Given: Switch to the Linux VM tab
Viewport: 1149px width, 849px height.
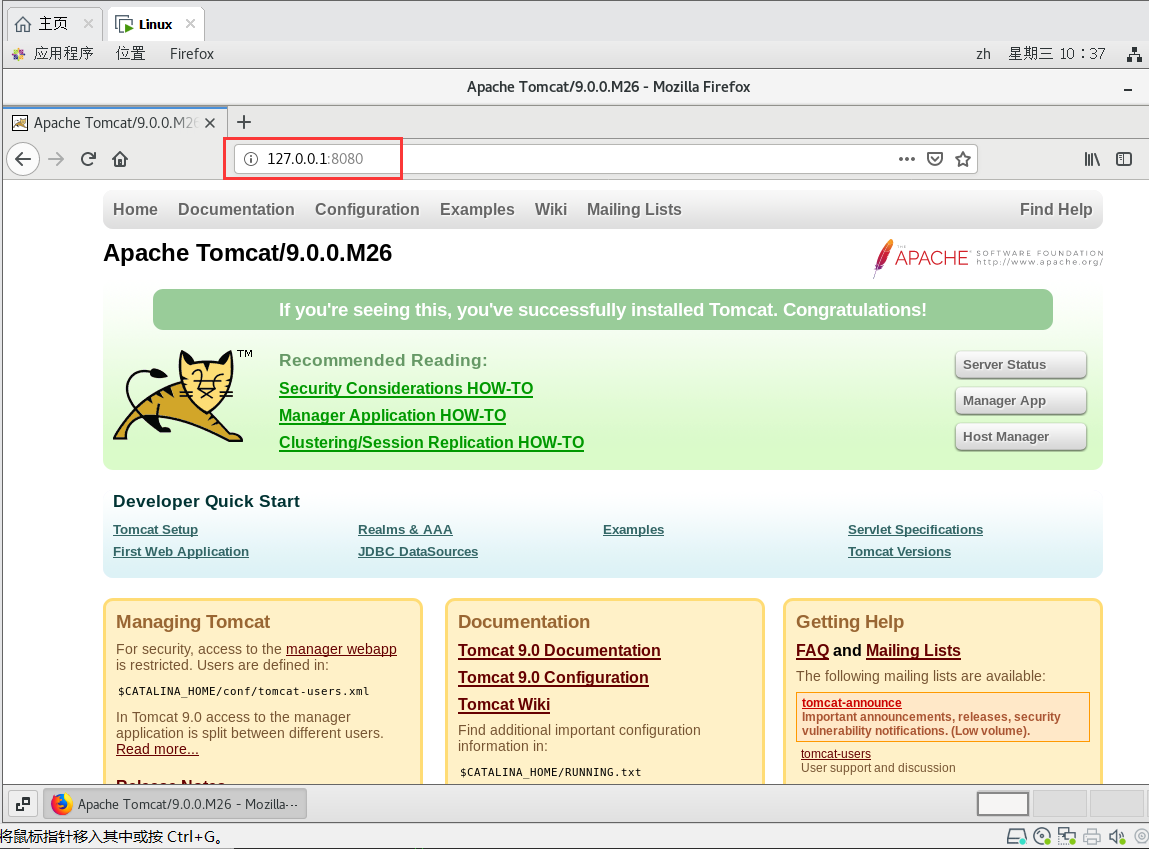Looking at the screenshot, I should (x=155, y=24).
